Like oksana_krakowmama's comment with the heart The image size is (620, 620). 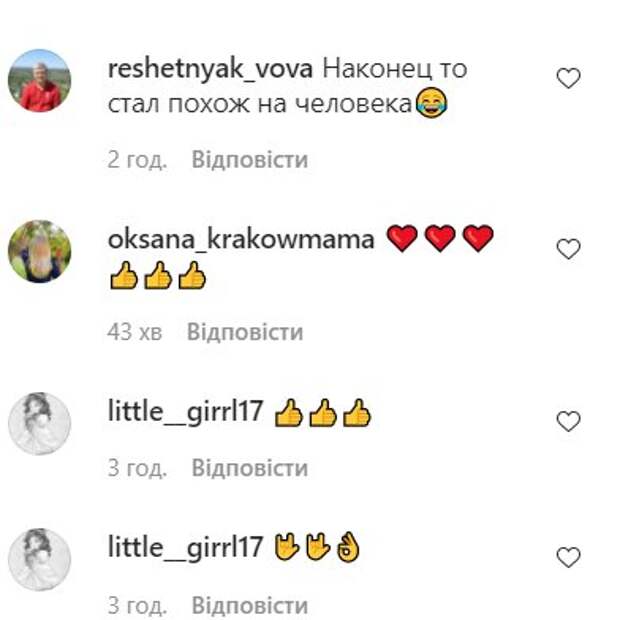[568, 249]
